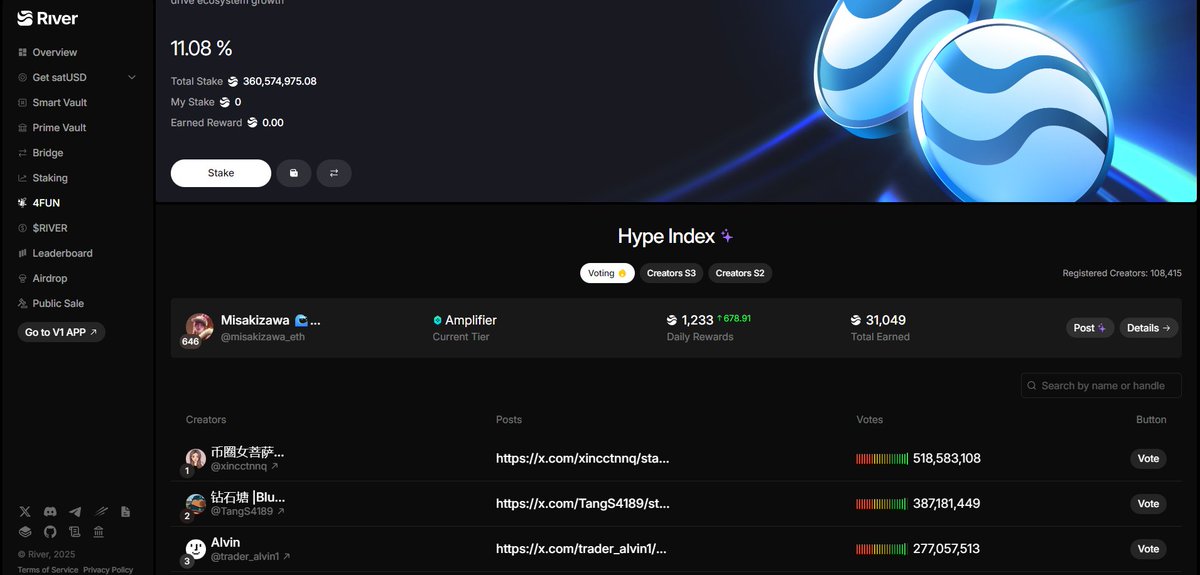Open Prime Vault in the sidebar
The image size is (1200, 575).
(59, 127)
